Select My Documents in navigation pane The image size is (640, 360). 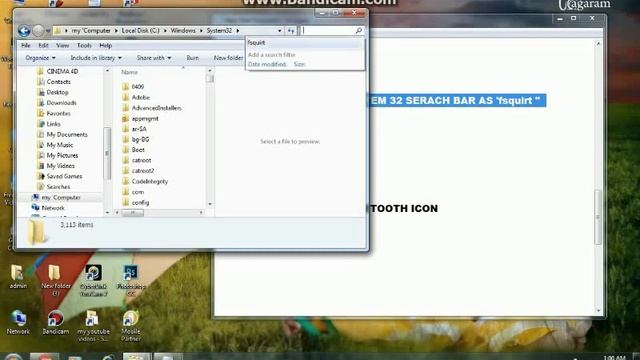coord(67,134)
